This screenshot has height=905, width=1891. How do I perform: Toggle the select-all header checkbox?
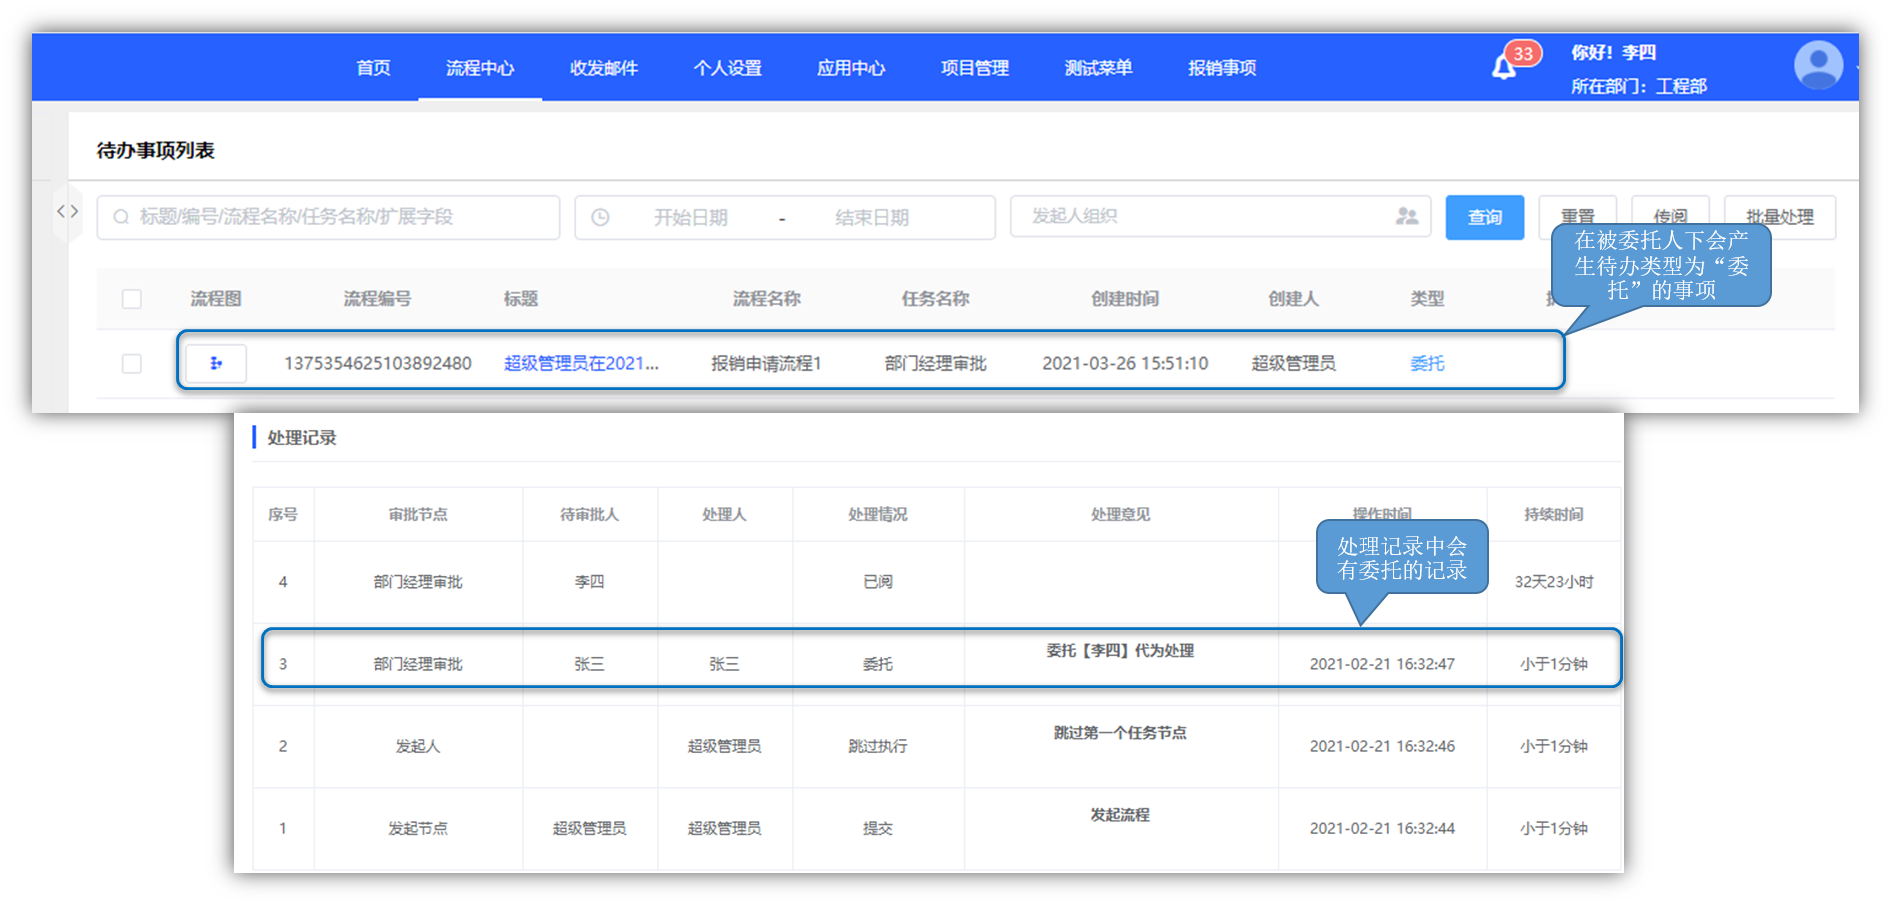pyautogui.click(x=131, y=299)
